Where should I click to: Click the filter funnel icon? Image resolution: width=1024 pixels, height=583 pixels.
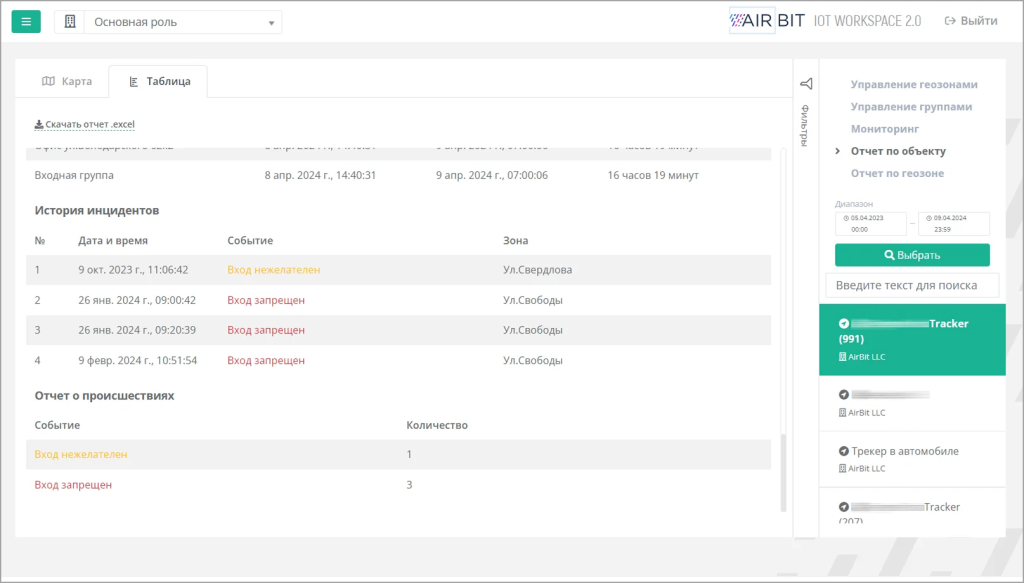pos(806,84)
